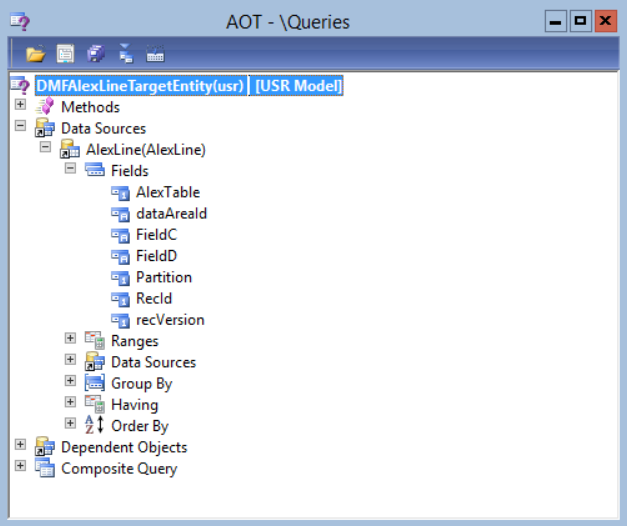Maximize the AOT Queries window
627x526 pixels.
(580, 21)
